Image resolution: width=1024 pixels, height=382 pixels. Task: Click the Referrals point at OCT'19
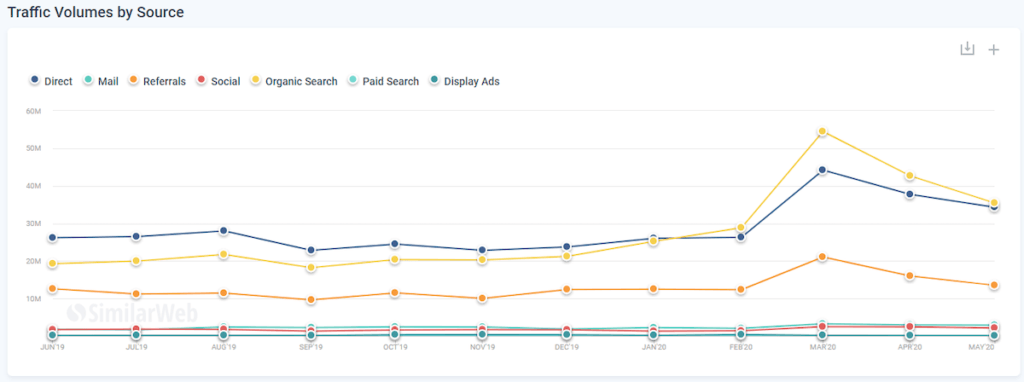(x=394, y=293)
